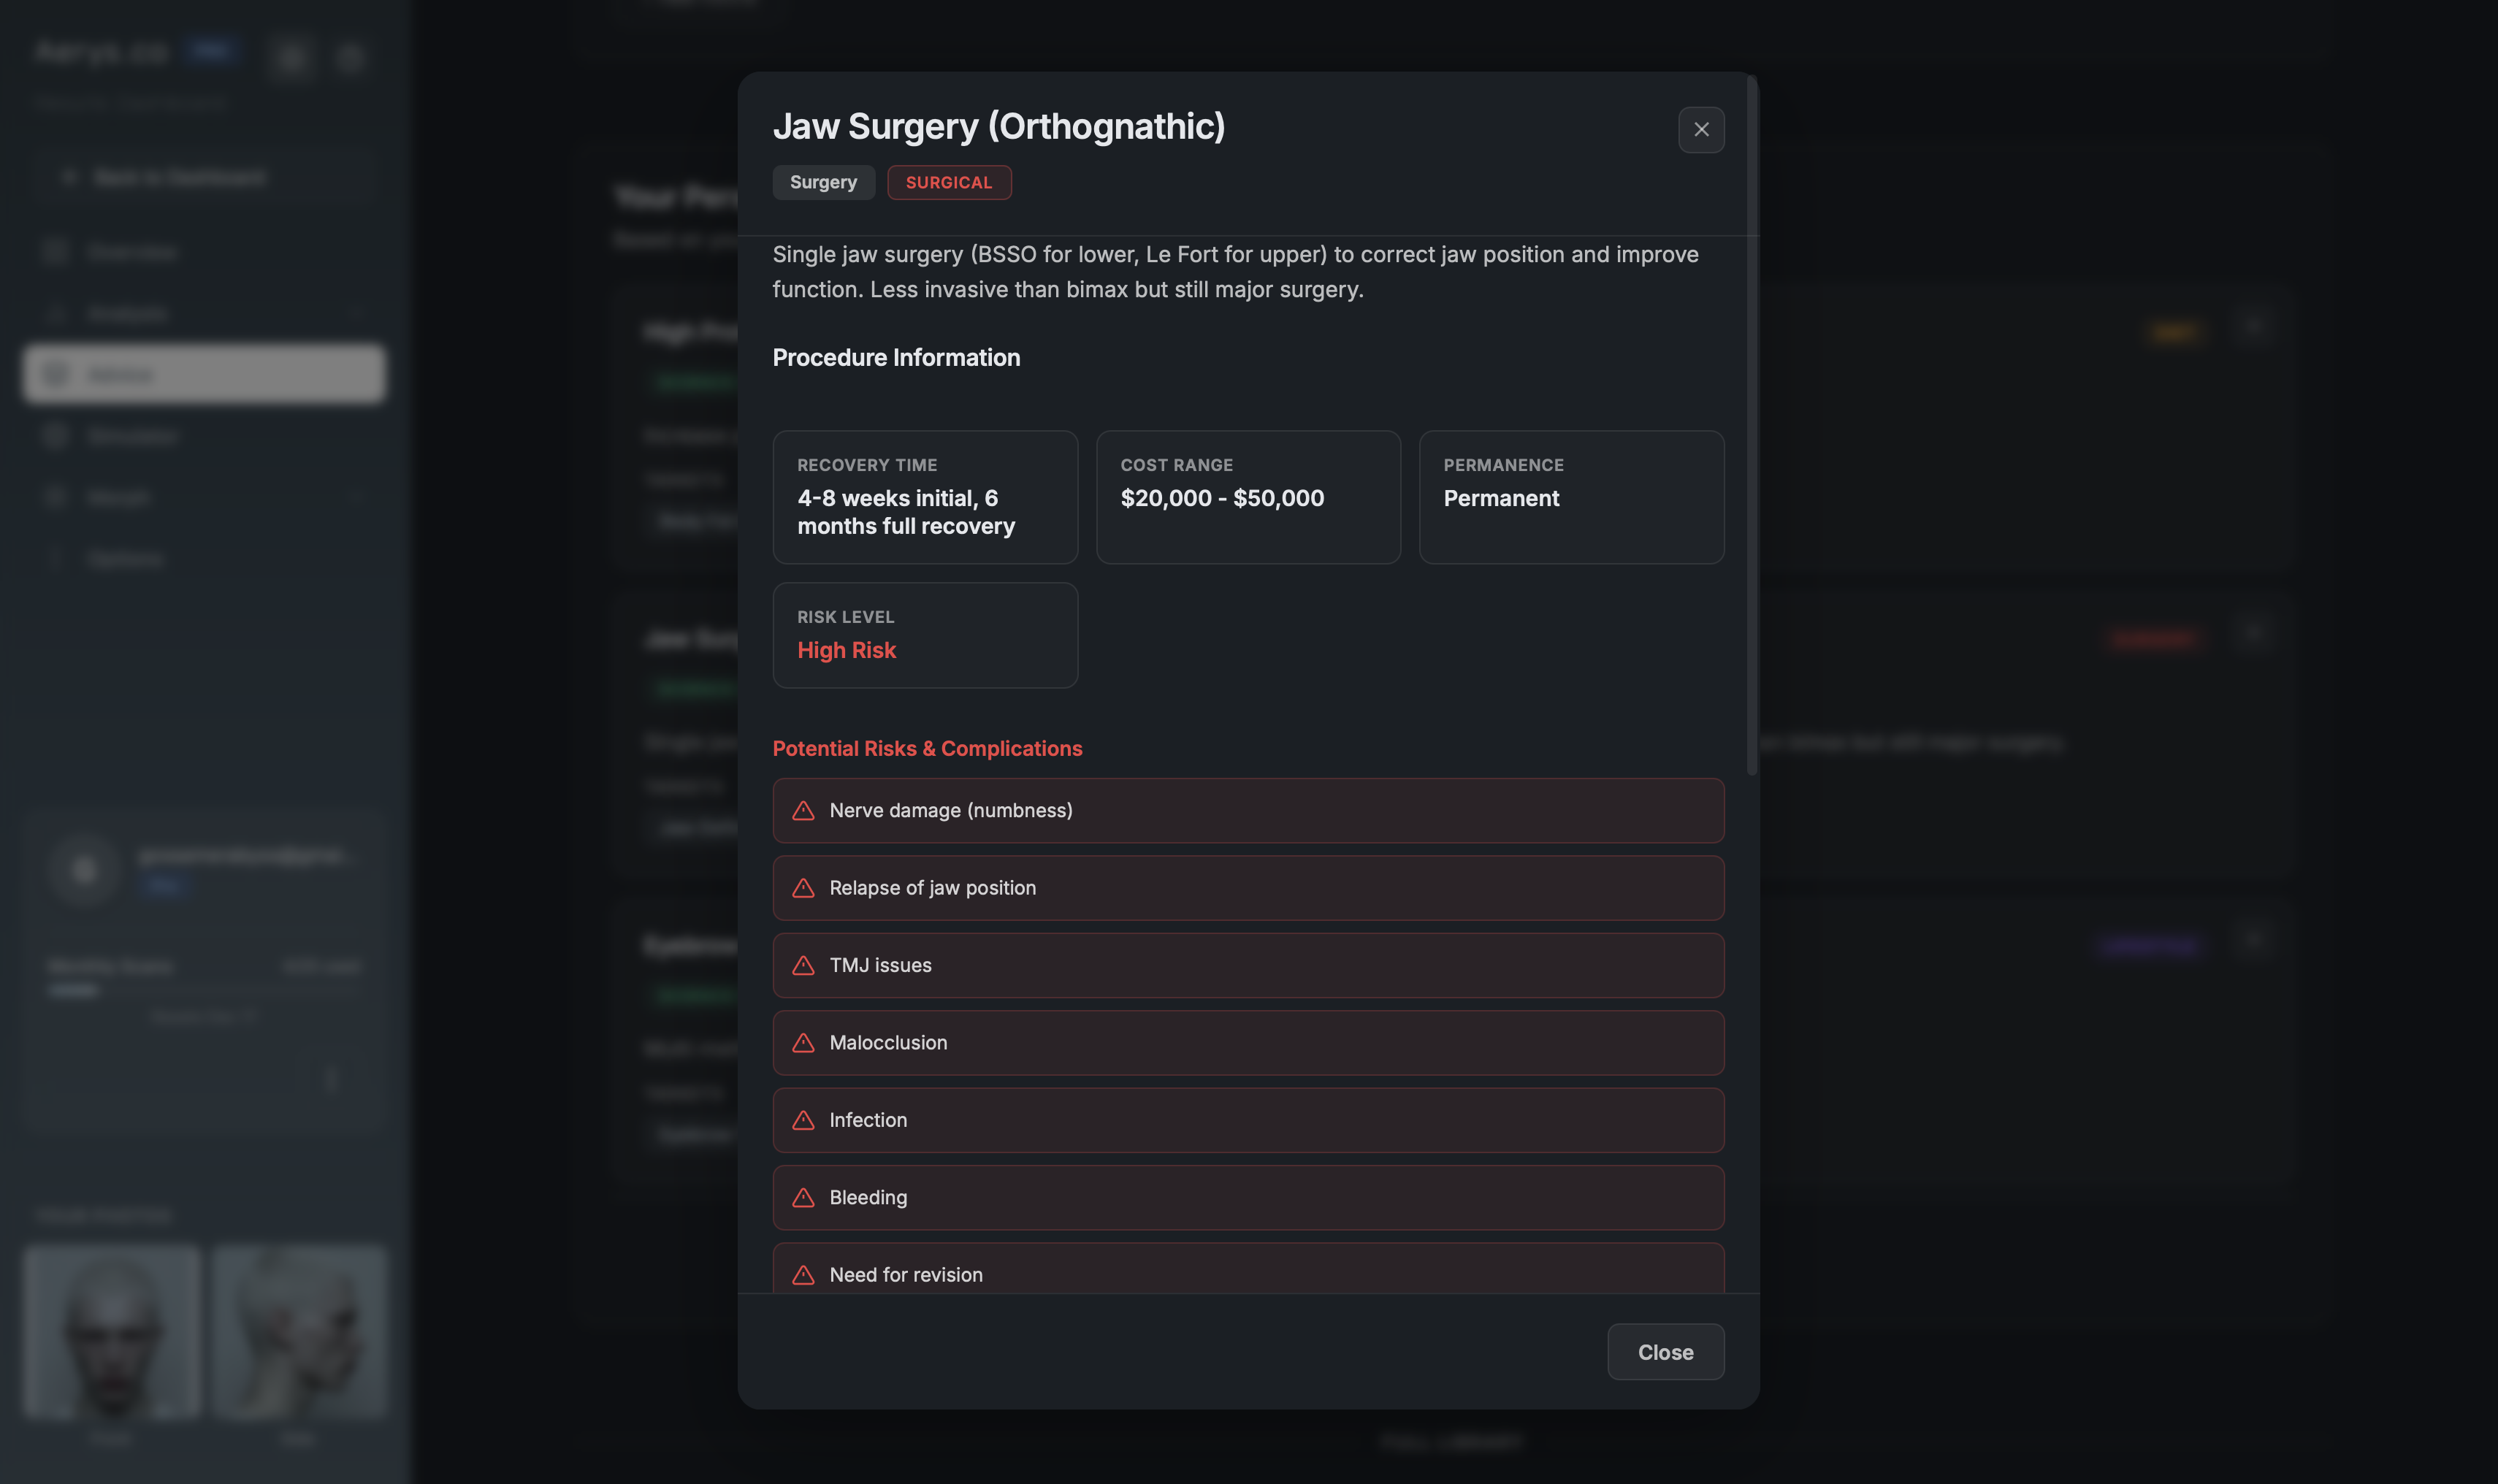Click the Potential Risks & Complications heading
2498x1484 pixels.
(926, 748)
